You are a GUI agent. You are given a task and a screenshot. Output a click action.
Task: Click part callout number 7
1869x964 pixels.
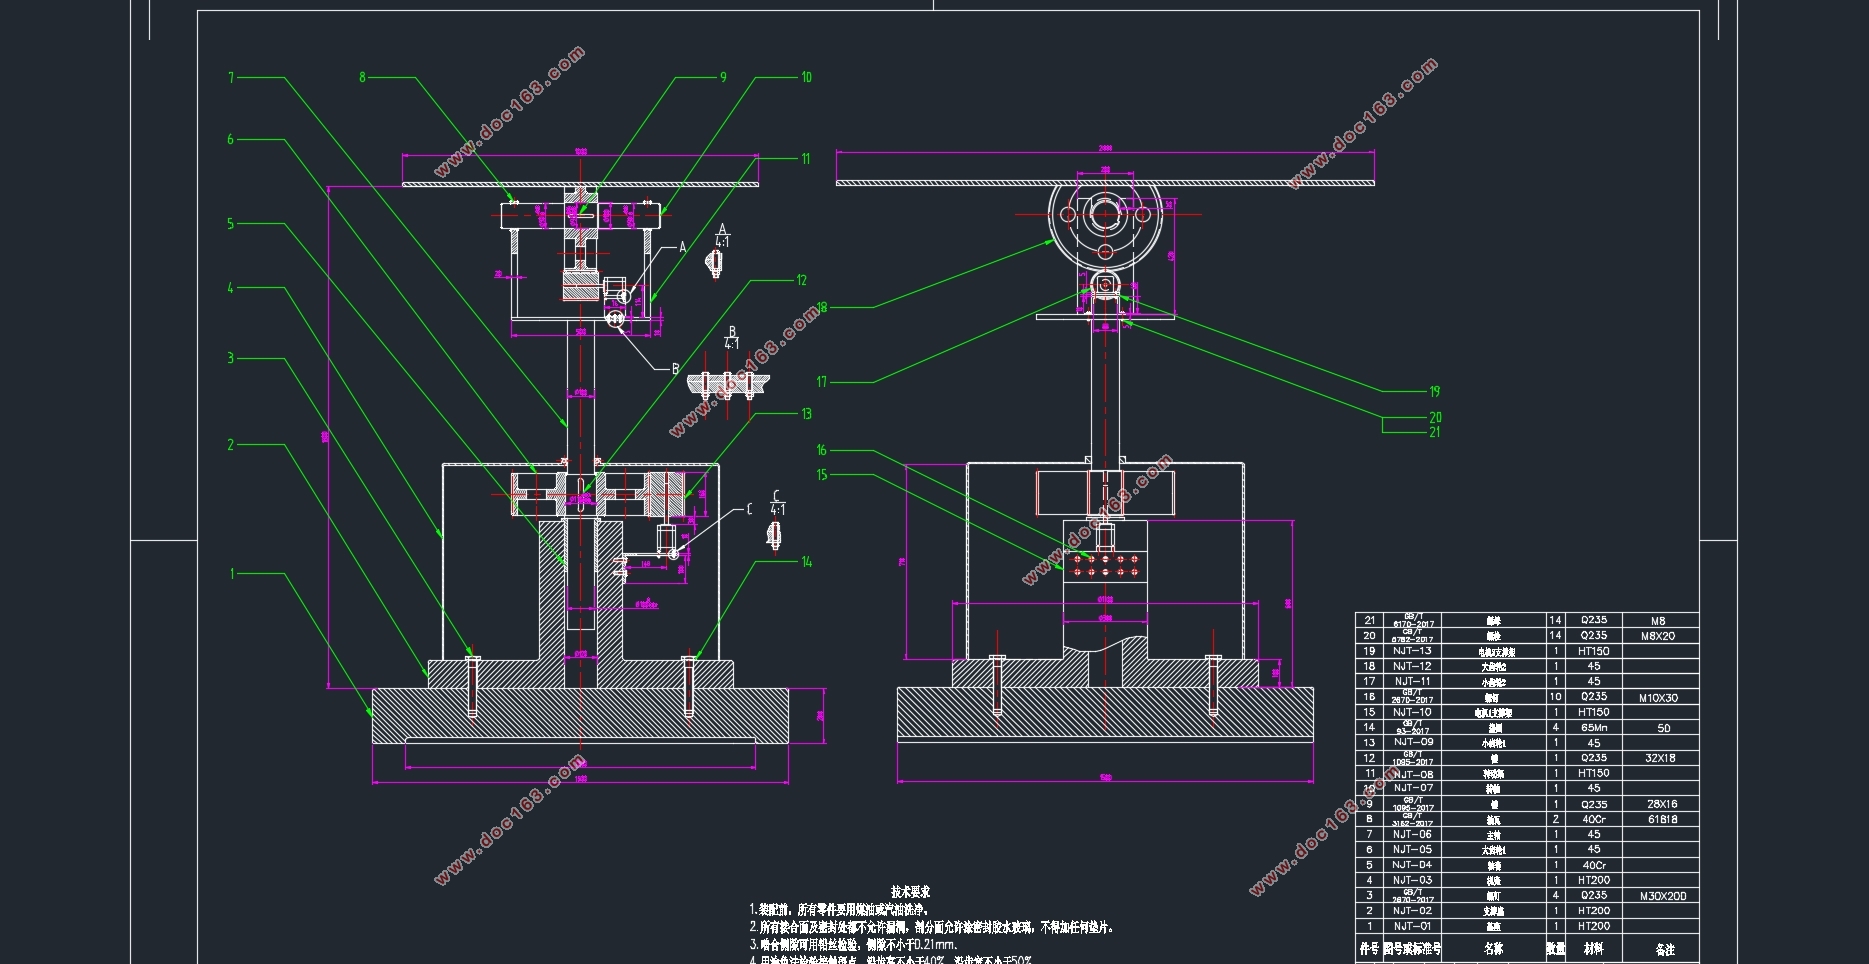click(x=231, y=77)
